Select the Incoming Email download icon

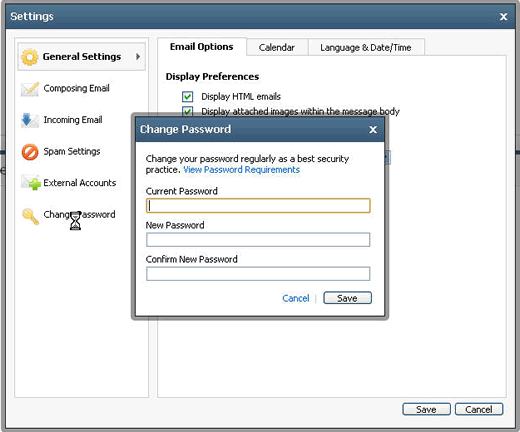click(x=30, y=120)
